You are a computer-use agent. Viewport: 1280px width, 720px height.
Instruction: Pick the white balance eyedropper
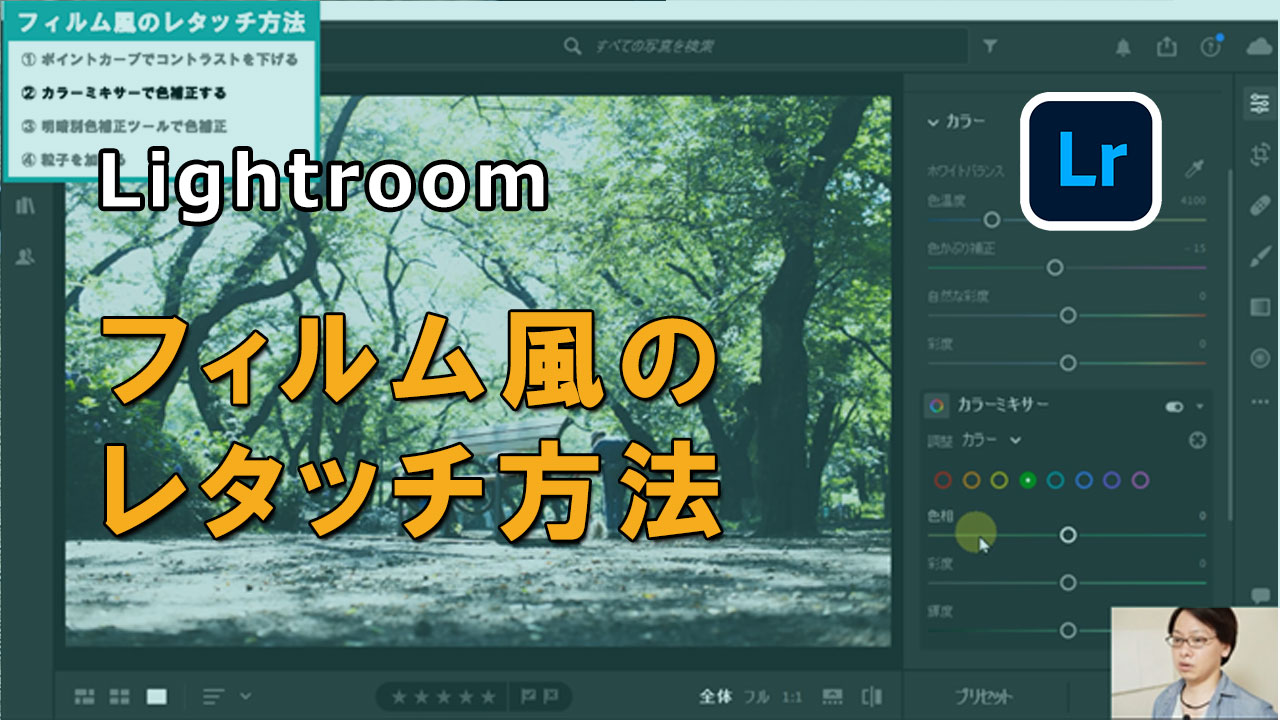pyautogui.click(x=1194, y=170)
